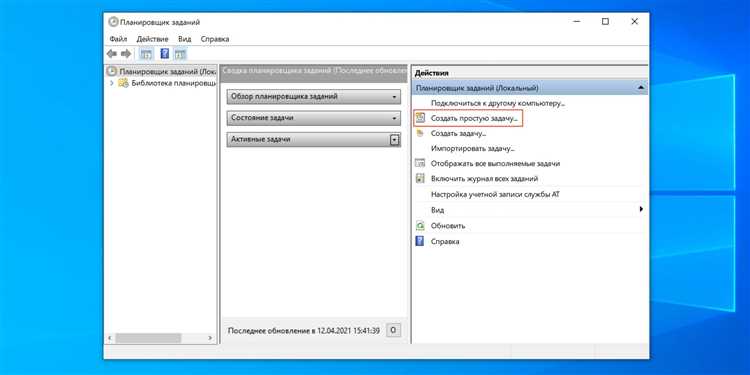This screenshot has width=750, height=375.
Task: Open the Действие menu
Action: [152, 39]
